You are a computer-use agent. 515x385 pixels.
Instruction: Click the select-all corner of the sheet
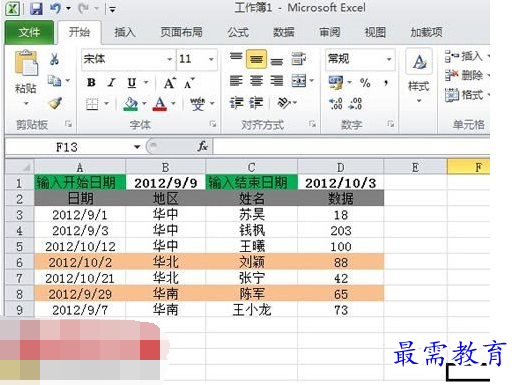[x=20, y=167]
